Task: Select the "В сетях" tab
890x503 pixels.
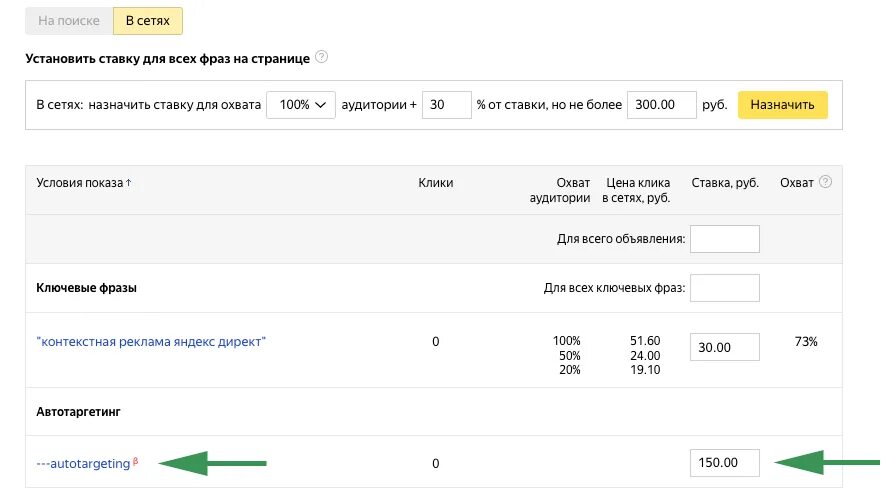Action: point(147,20)
